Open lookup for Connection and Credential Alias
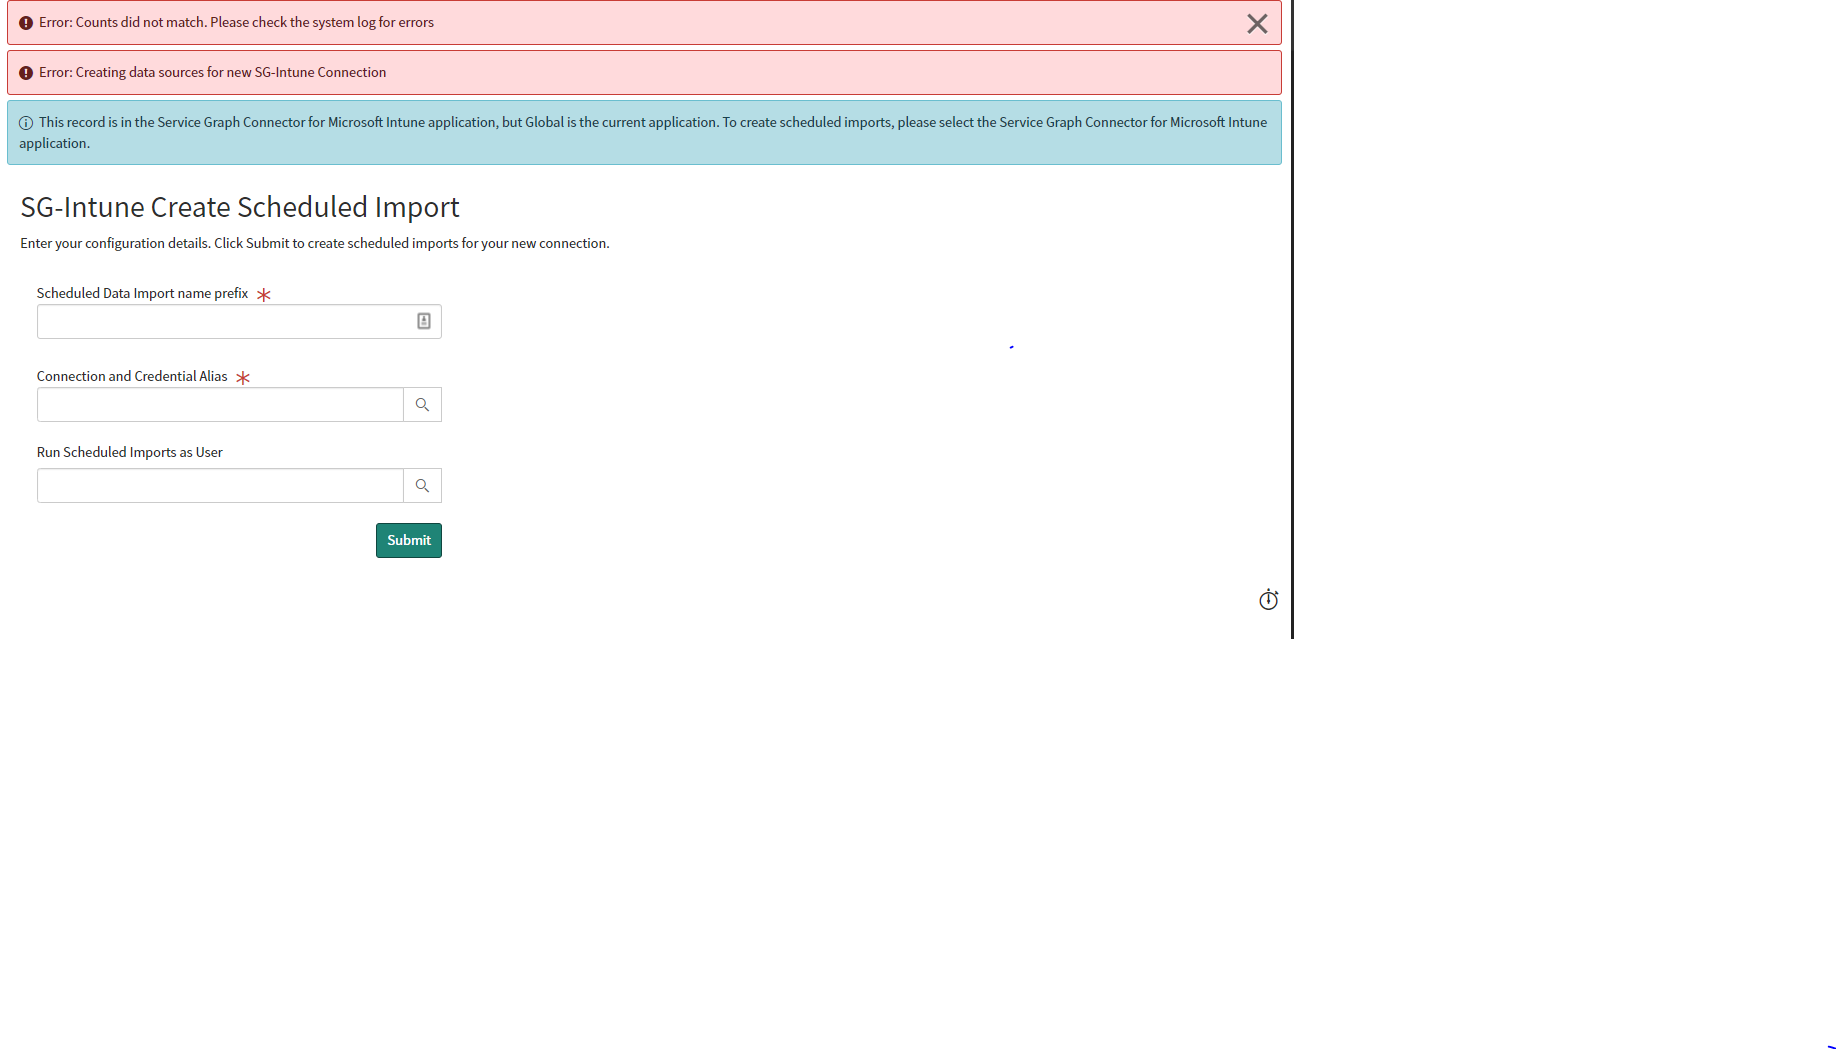The width and height of the screenshot is (1836, 1049). tap(422, 405)
